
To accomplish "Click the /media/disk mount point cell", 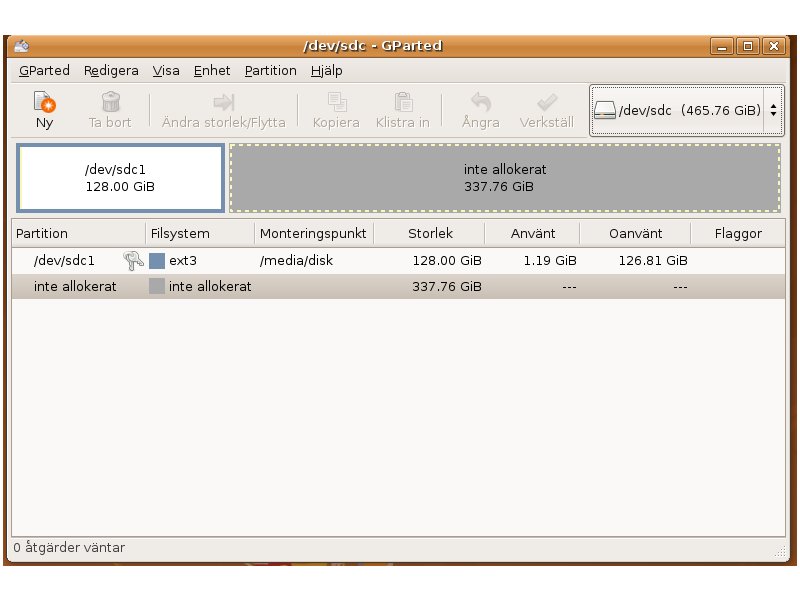I will point(296,261).
